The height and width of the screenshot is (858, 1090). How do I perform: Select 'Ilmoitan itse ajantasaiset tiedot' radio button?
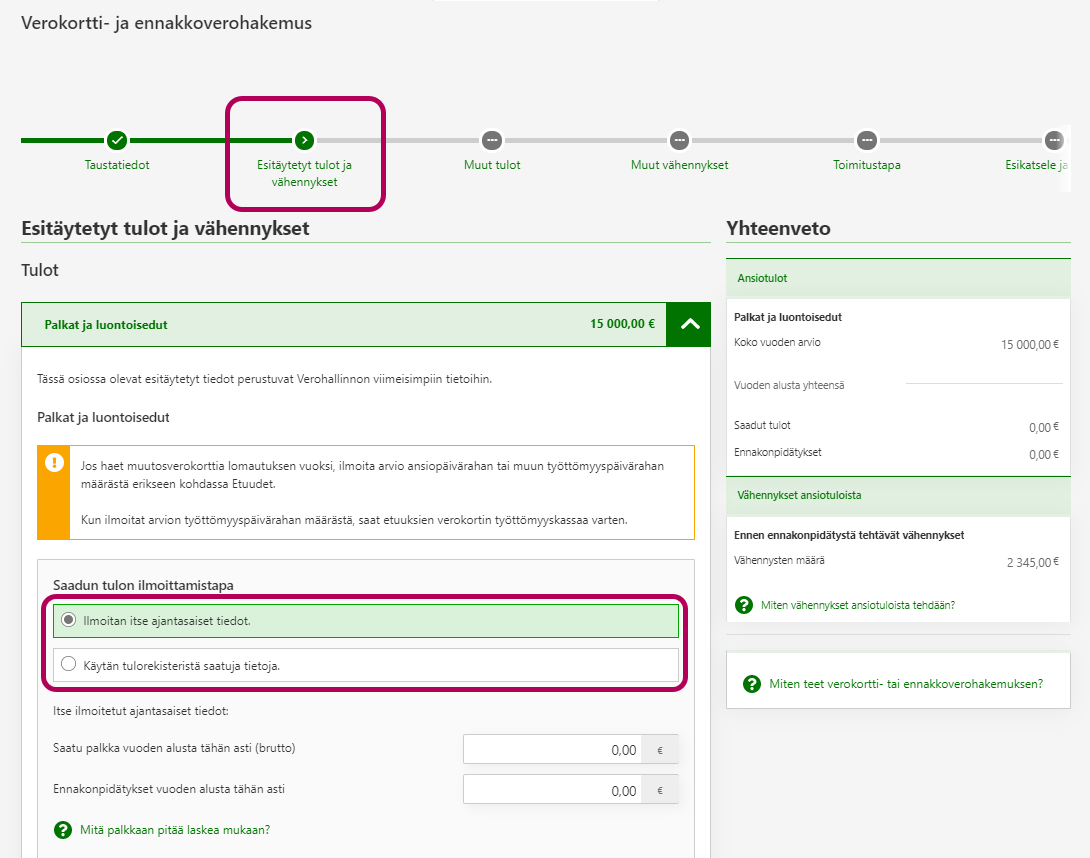click(68, 620)
